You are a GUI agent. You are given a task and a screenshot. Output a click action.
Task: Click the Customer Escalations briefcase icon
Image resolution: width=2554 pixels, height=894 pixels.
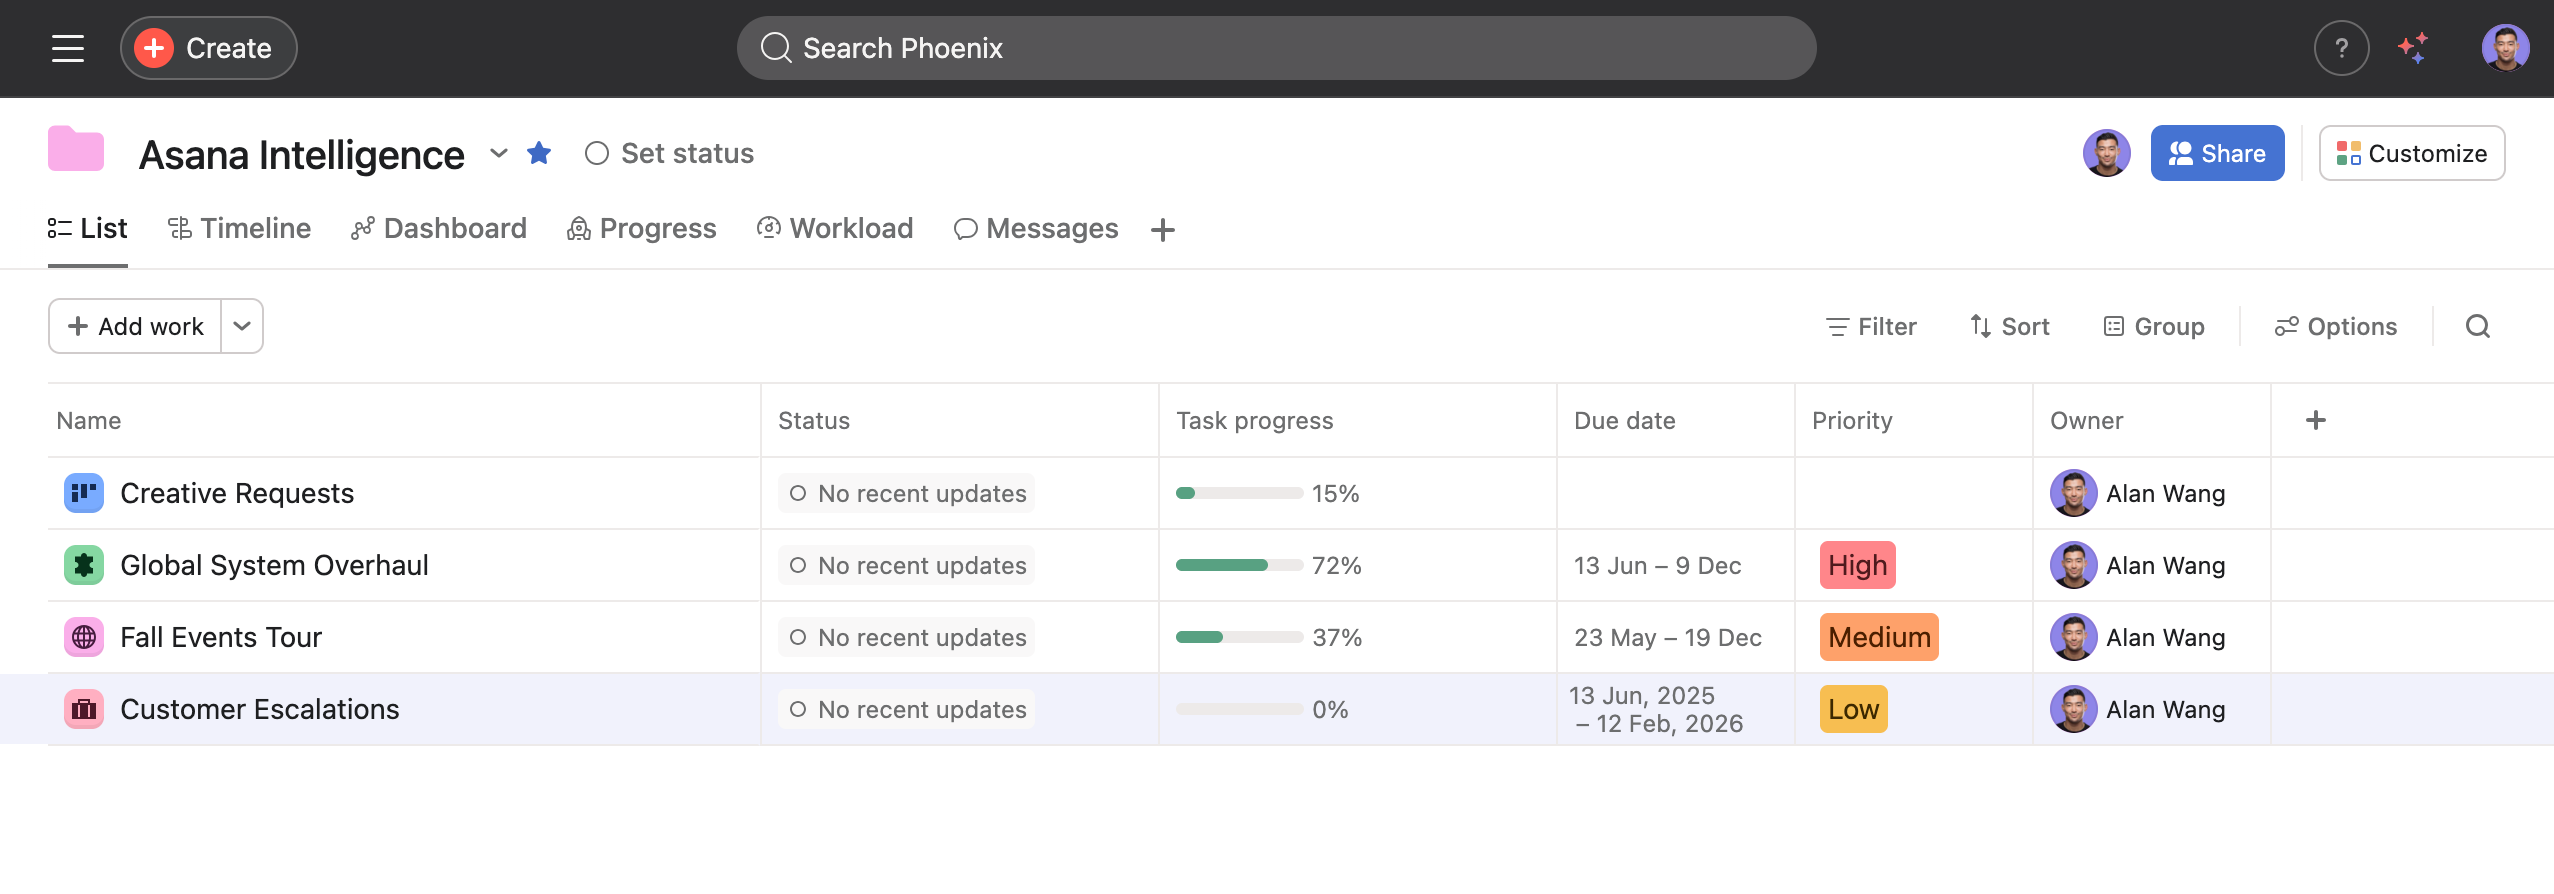coord(84,709)
